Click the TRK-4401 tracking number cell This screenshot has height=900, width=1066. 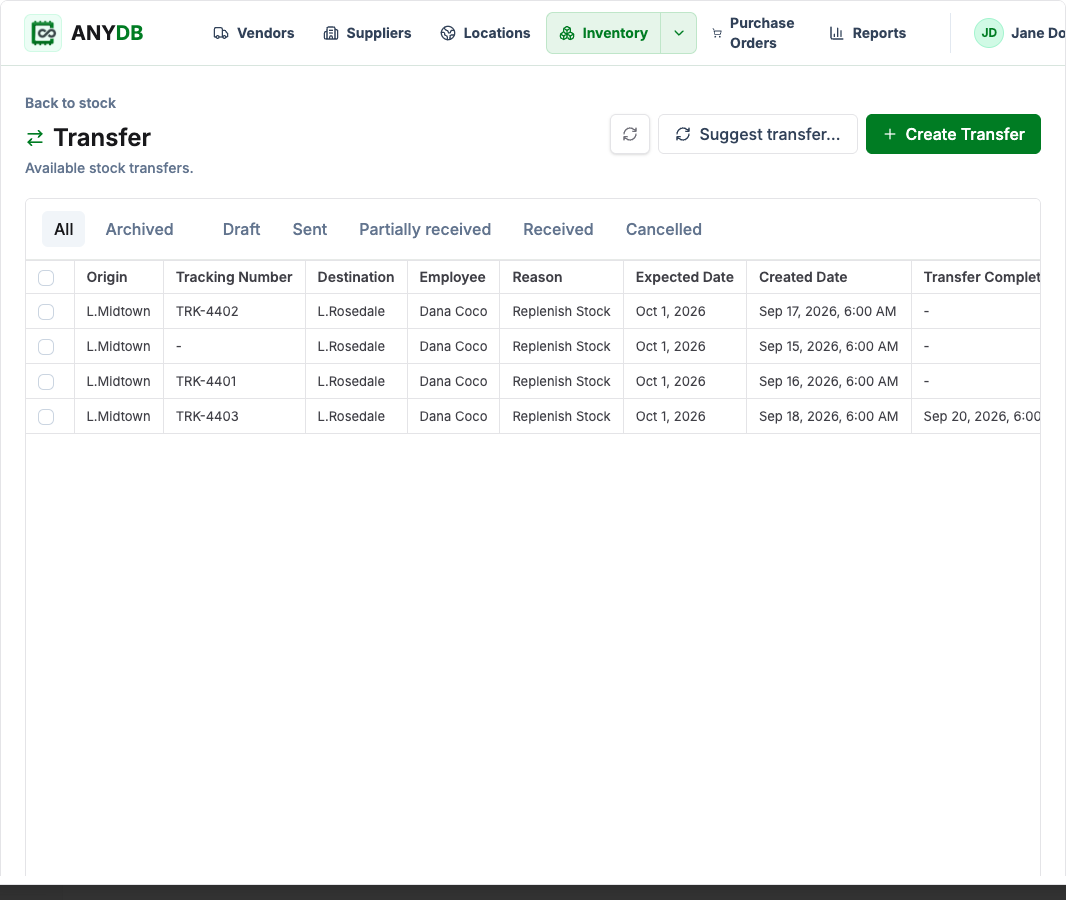click(x=235, y=381)
